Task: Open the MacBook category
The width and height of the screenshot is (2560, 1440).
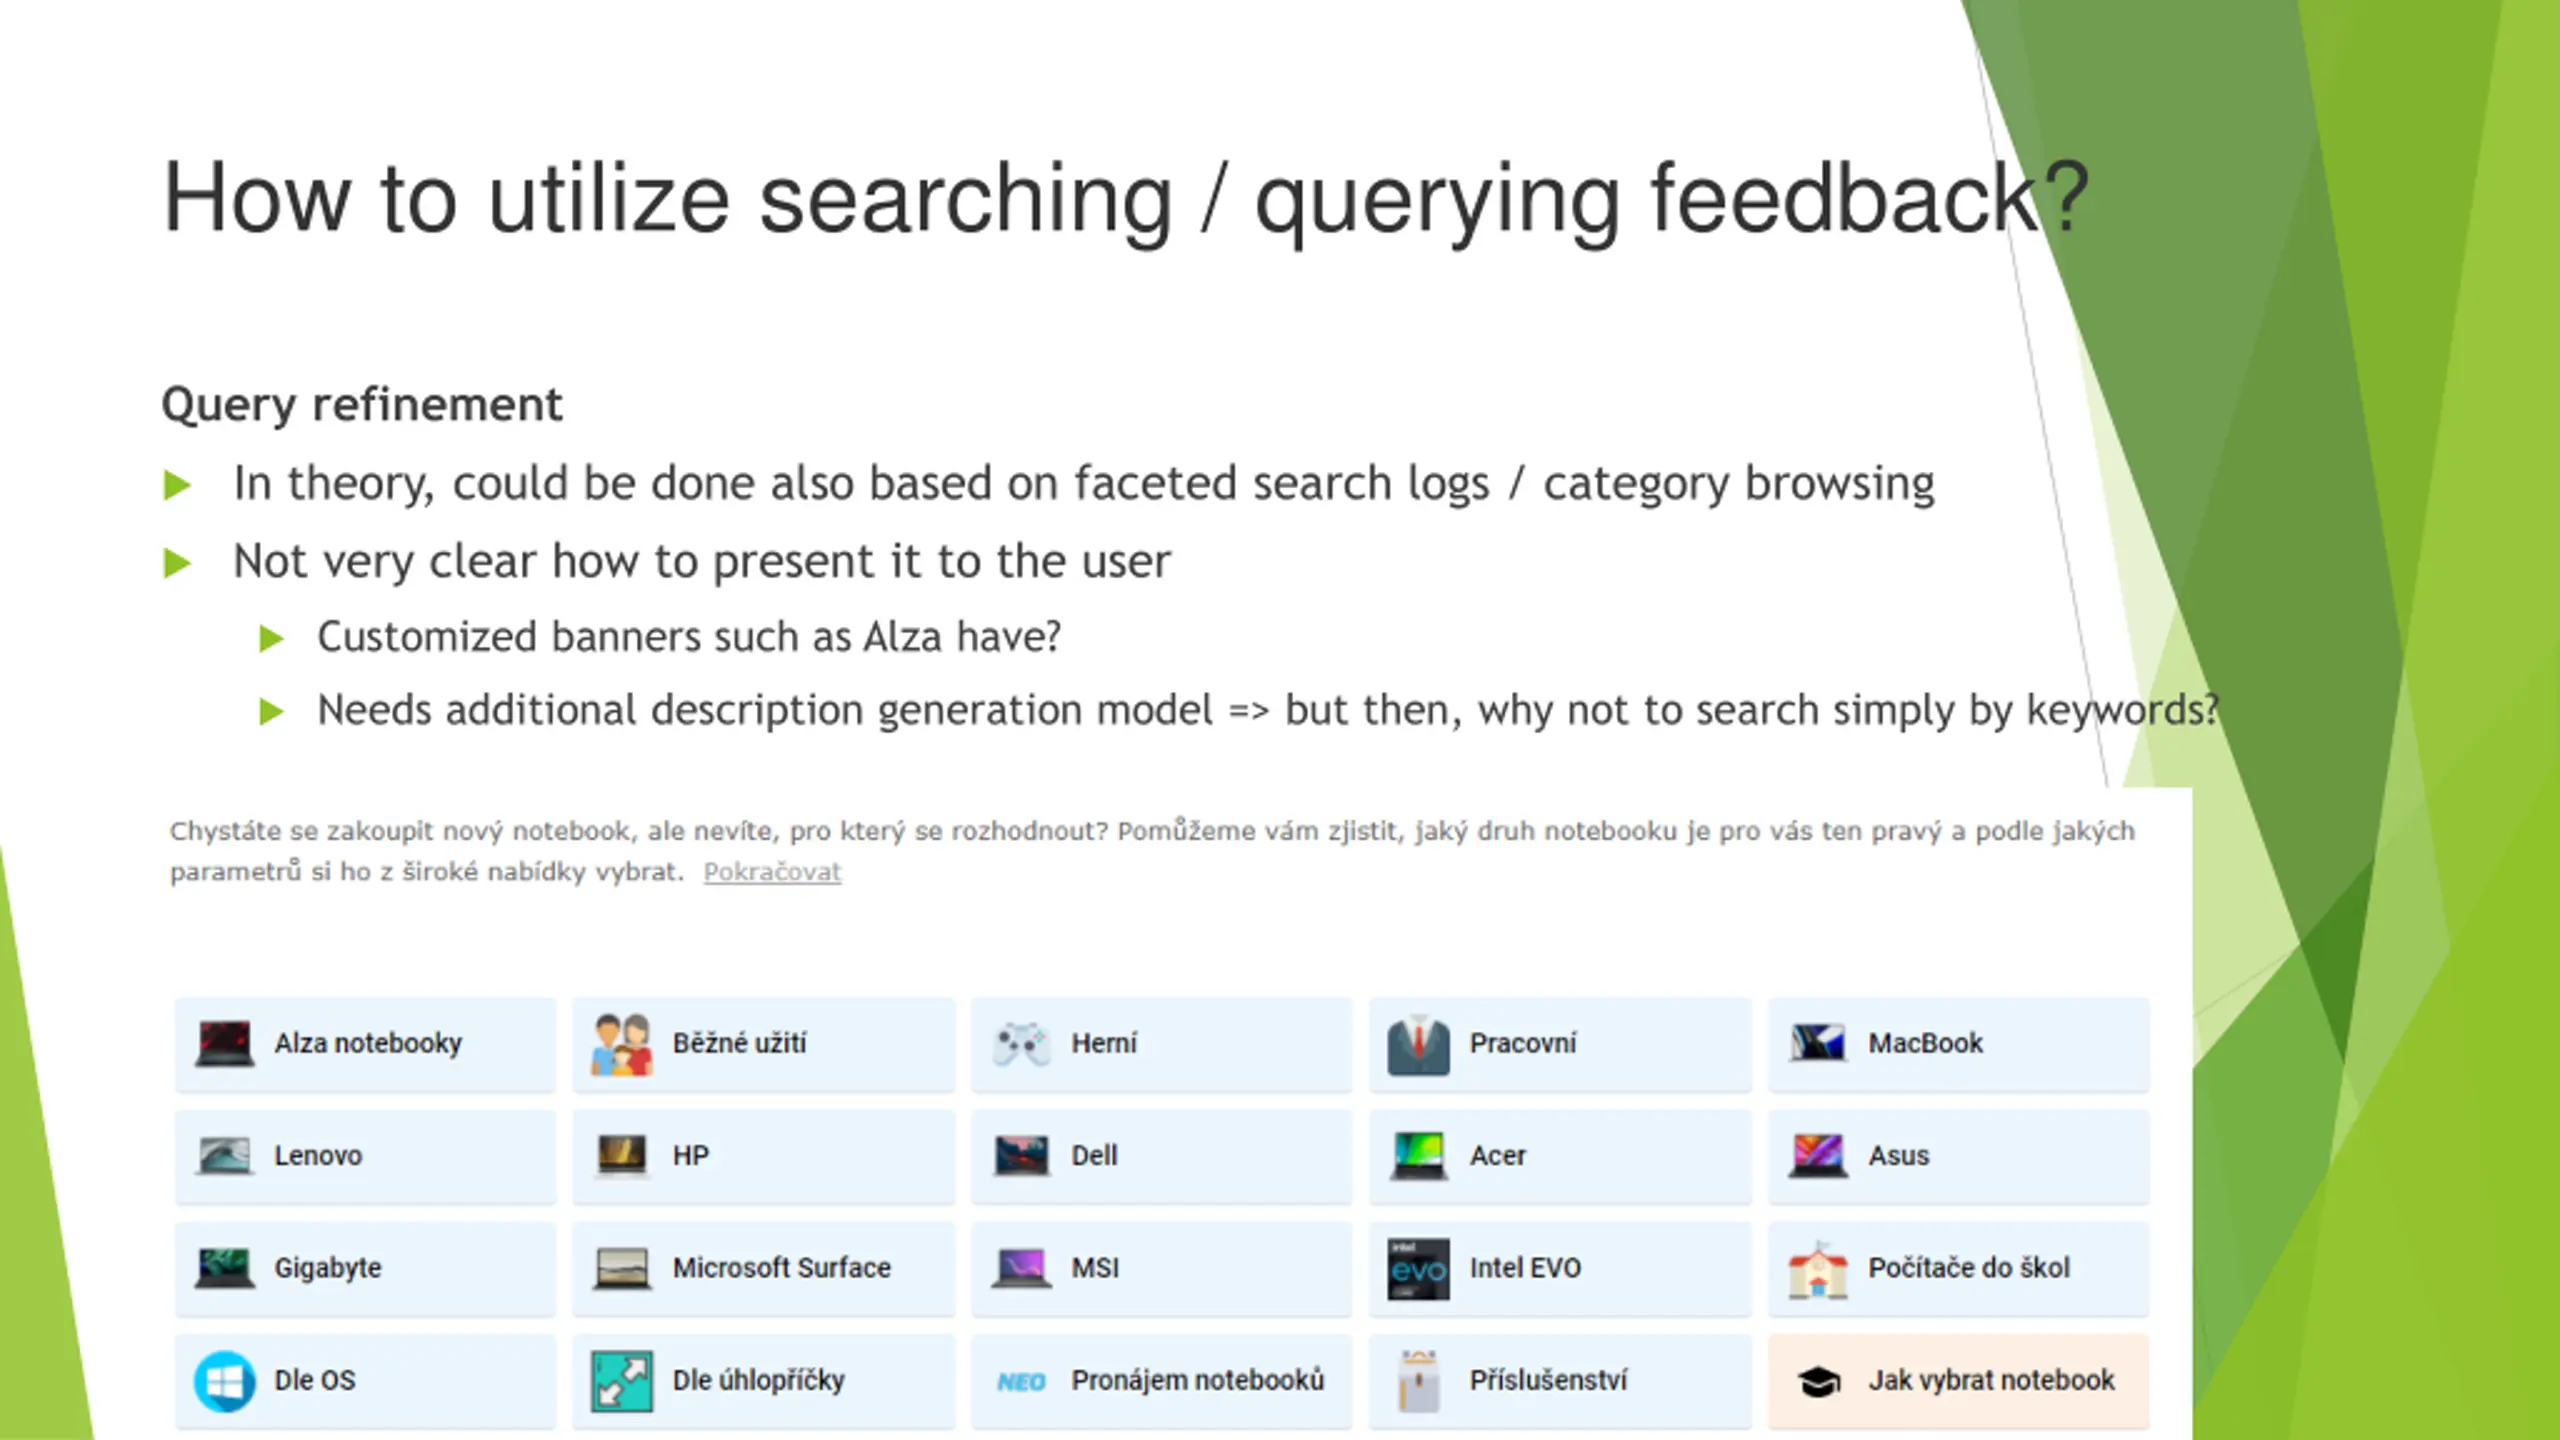Action: (x=1958, y=1044)
